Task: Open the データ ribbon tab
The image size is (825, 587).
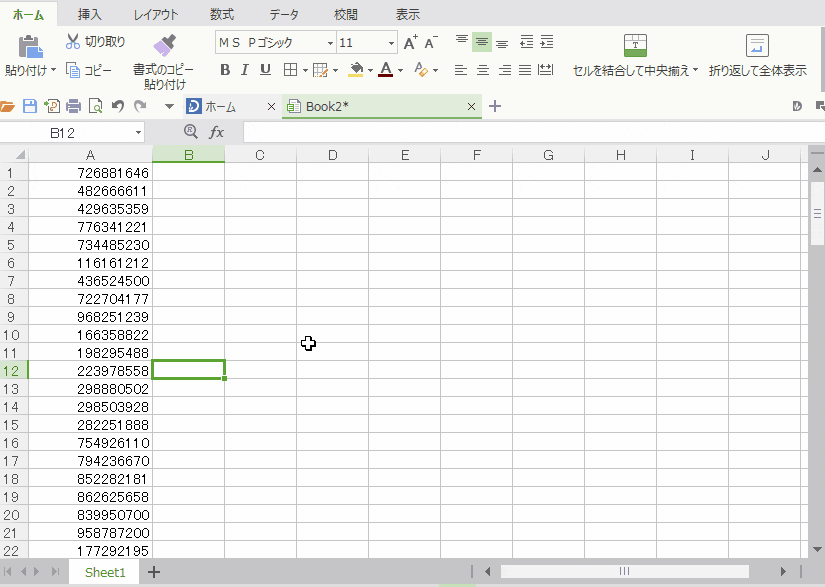Action: 284,15
